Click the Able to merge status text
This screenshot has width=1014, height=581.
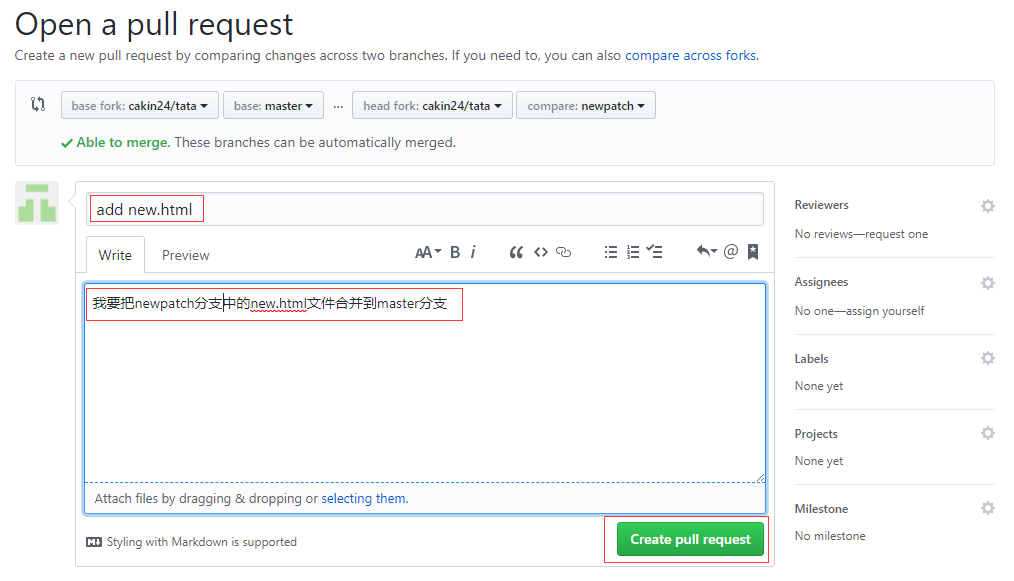pos(123,142)
